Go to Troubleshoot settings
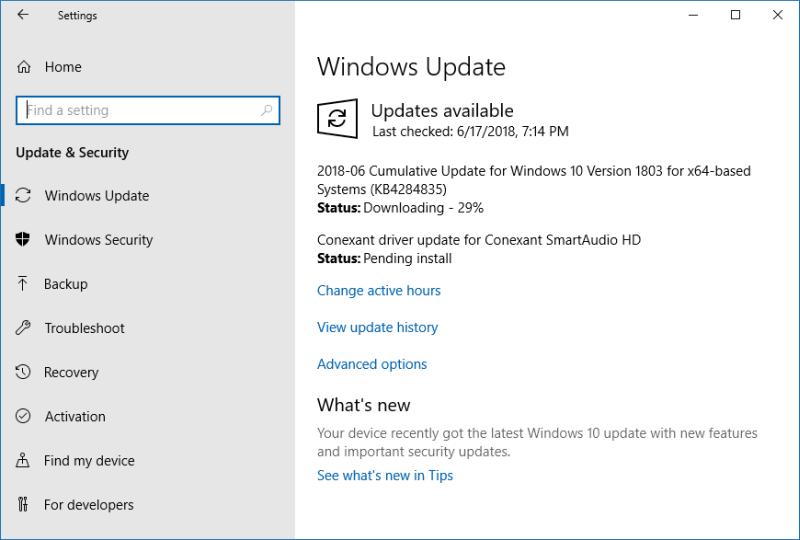Viewport: 800px width, 540px height. [85, 328]
